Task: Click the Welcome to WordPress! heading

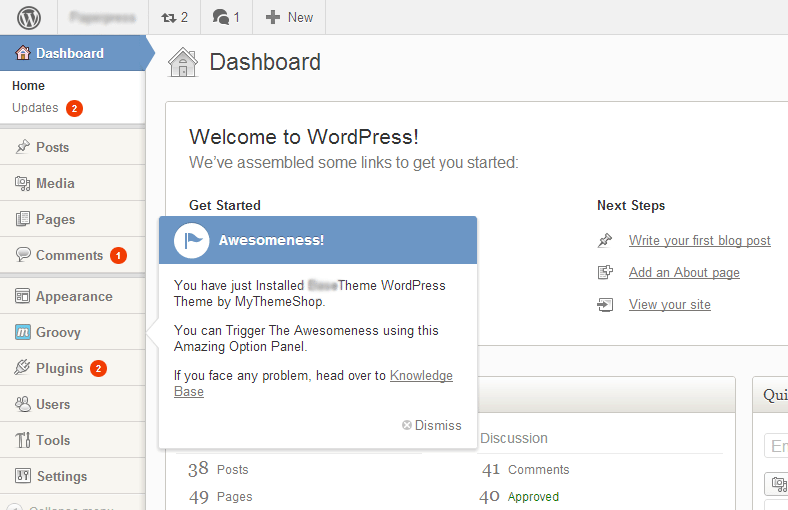Action: pos(304,137)
